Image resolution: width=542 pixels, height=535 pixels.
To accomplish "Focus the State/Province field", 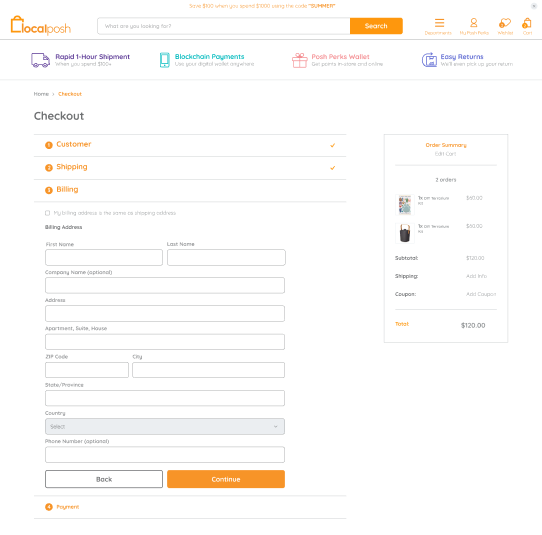I will click(165, 398).
